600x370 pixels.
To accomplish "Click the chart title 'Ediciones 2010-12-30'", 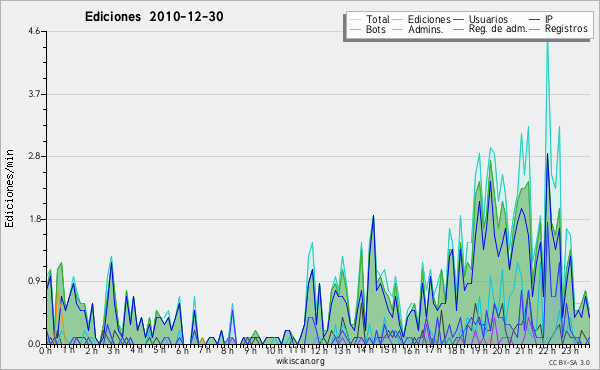I will coord(154,17).
